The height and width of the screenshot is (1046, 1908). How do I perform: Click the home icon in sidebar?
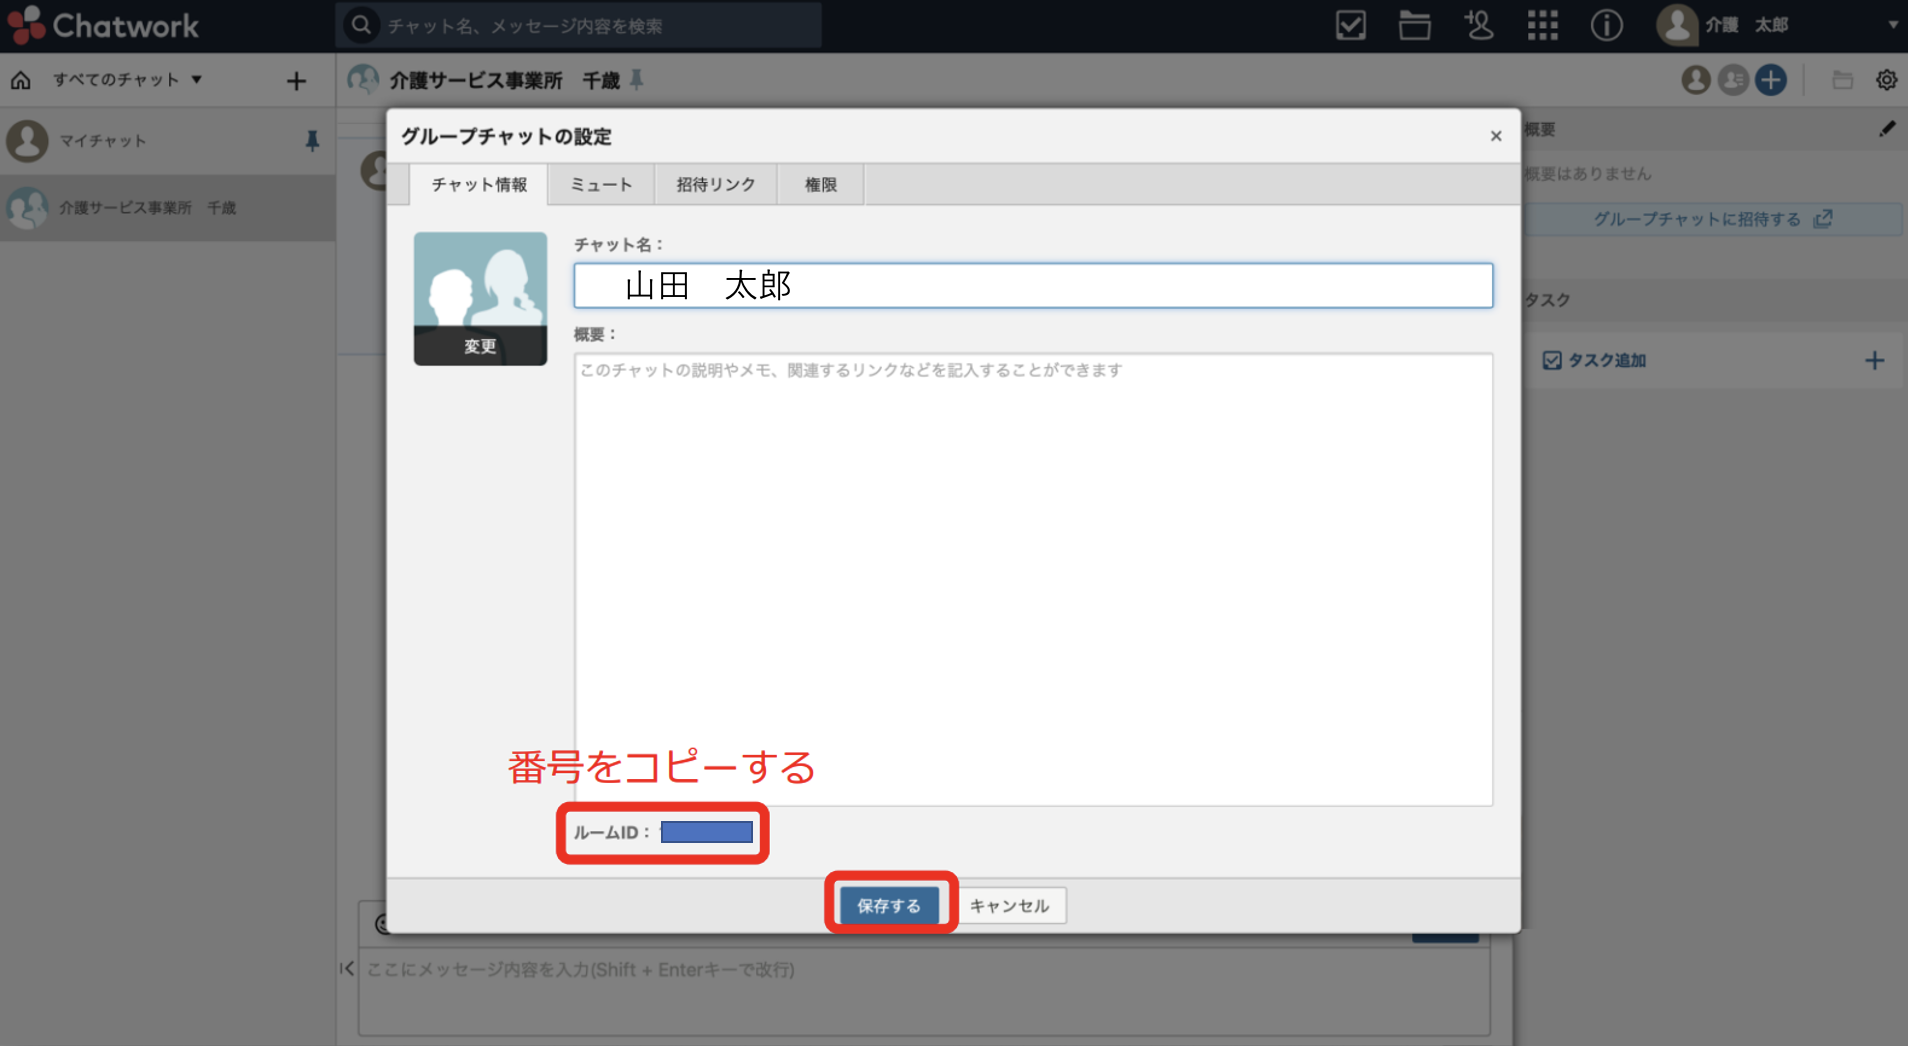21,80
